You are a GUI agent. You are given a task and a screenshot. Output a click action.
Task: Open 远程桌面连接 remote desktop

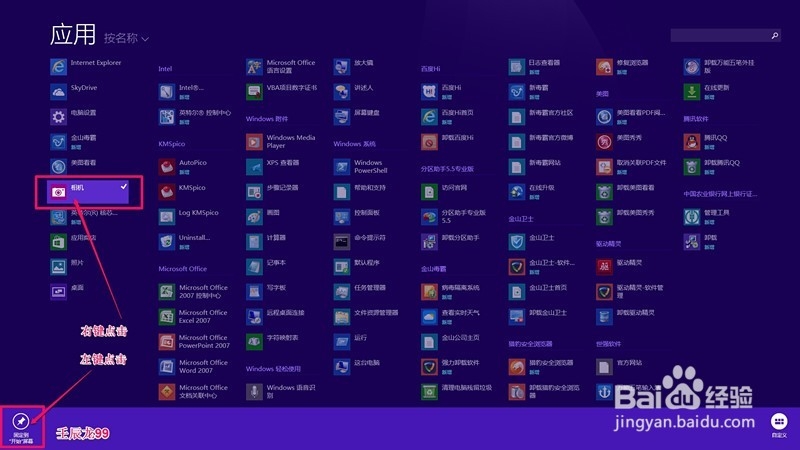276,316
